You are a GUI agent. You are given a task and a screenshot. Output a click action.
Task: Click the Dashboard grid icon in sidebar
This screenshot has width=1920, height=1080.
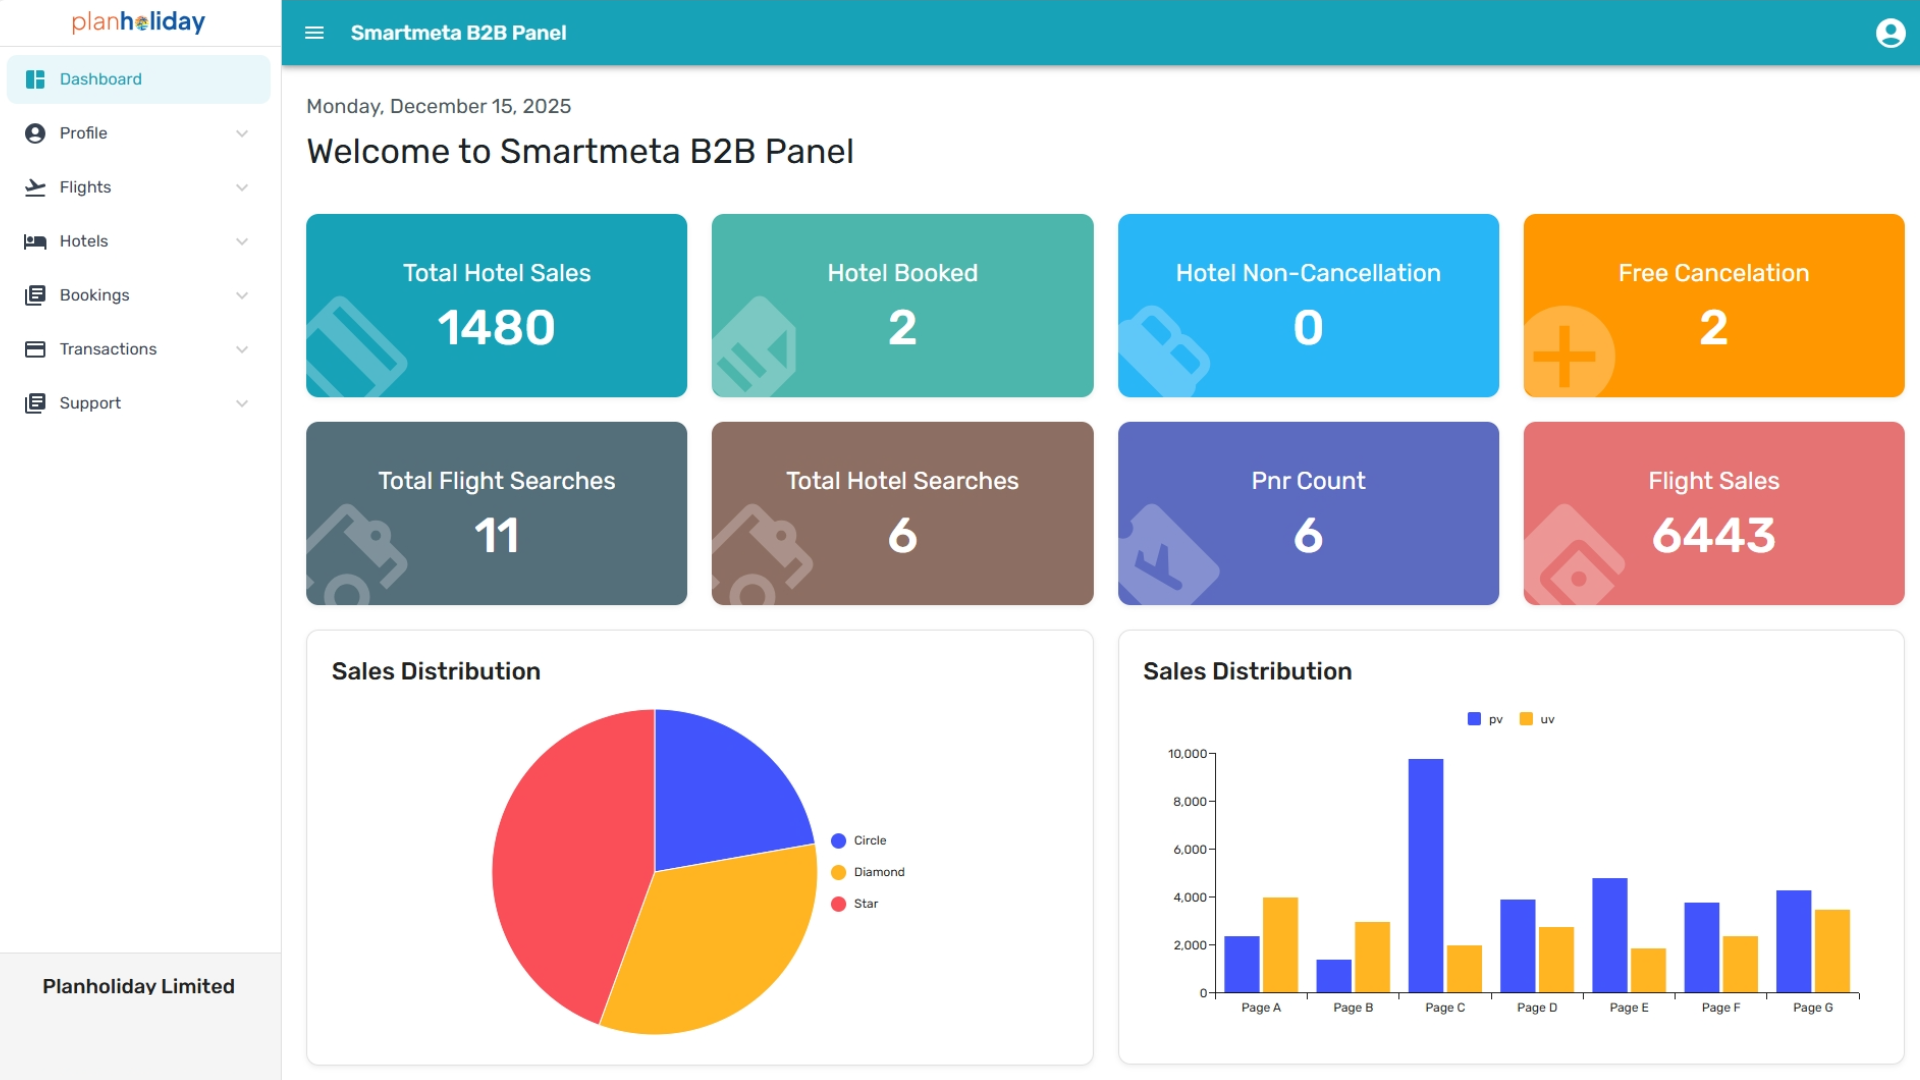click(35, 79)
